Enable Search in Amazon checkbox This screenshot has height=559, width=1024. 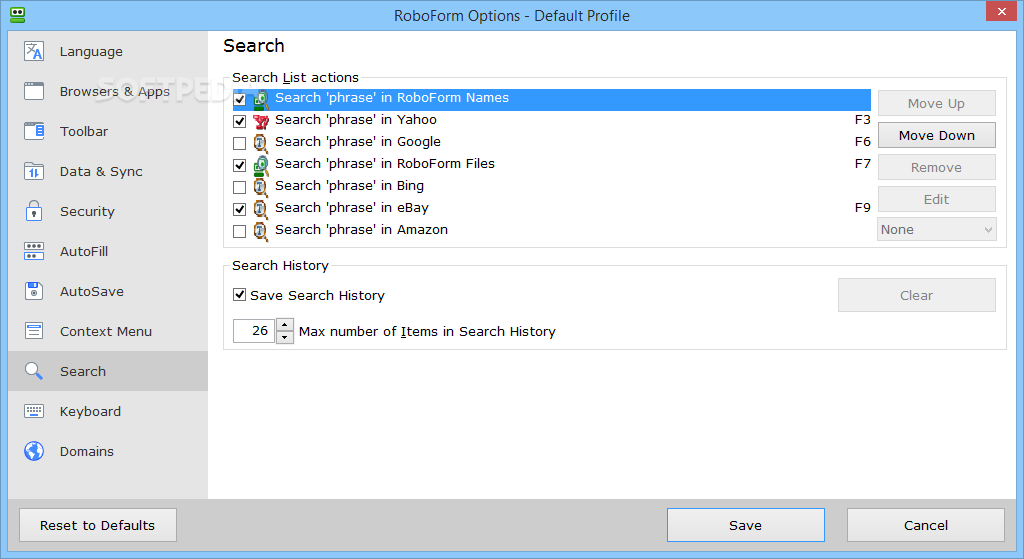pyautogui.click(x=240, y=231)
